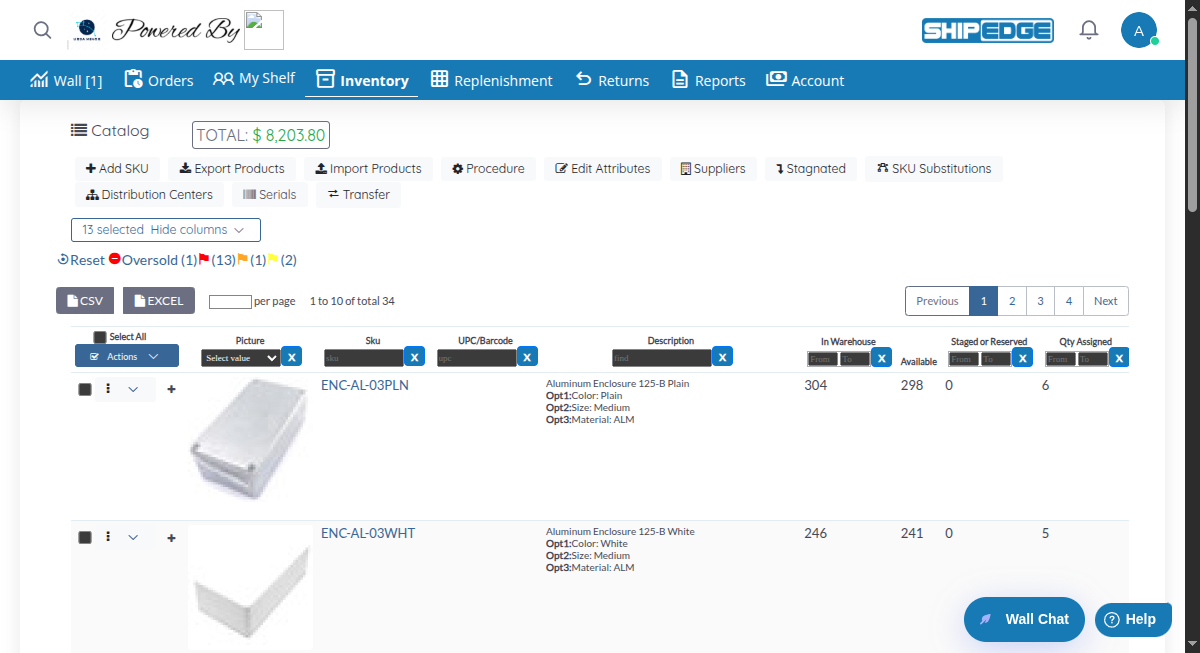Click the user avatar icon
Screen dimensions: 1200x653
(1139, 30)
